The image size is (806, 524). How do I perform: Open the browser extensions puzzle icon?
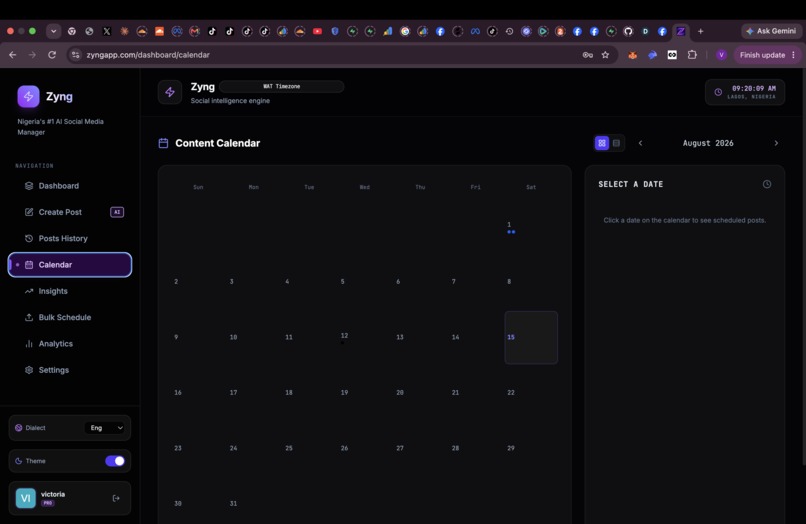pyautogui.click(x=692, y=55)
